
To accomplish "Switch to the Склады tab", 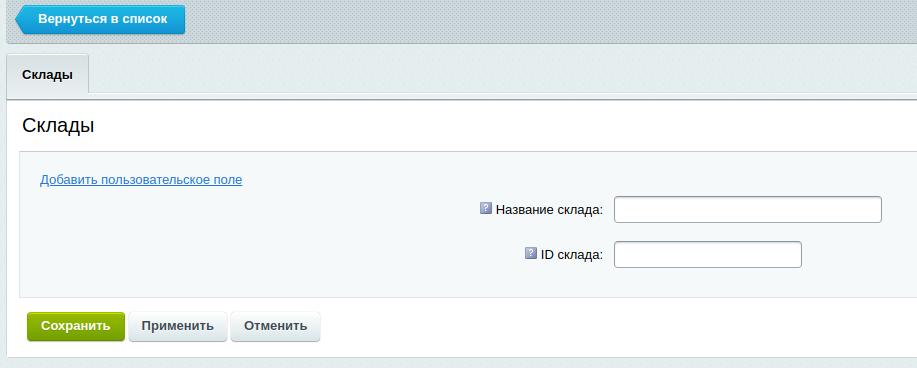I will pos(47,74).
